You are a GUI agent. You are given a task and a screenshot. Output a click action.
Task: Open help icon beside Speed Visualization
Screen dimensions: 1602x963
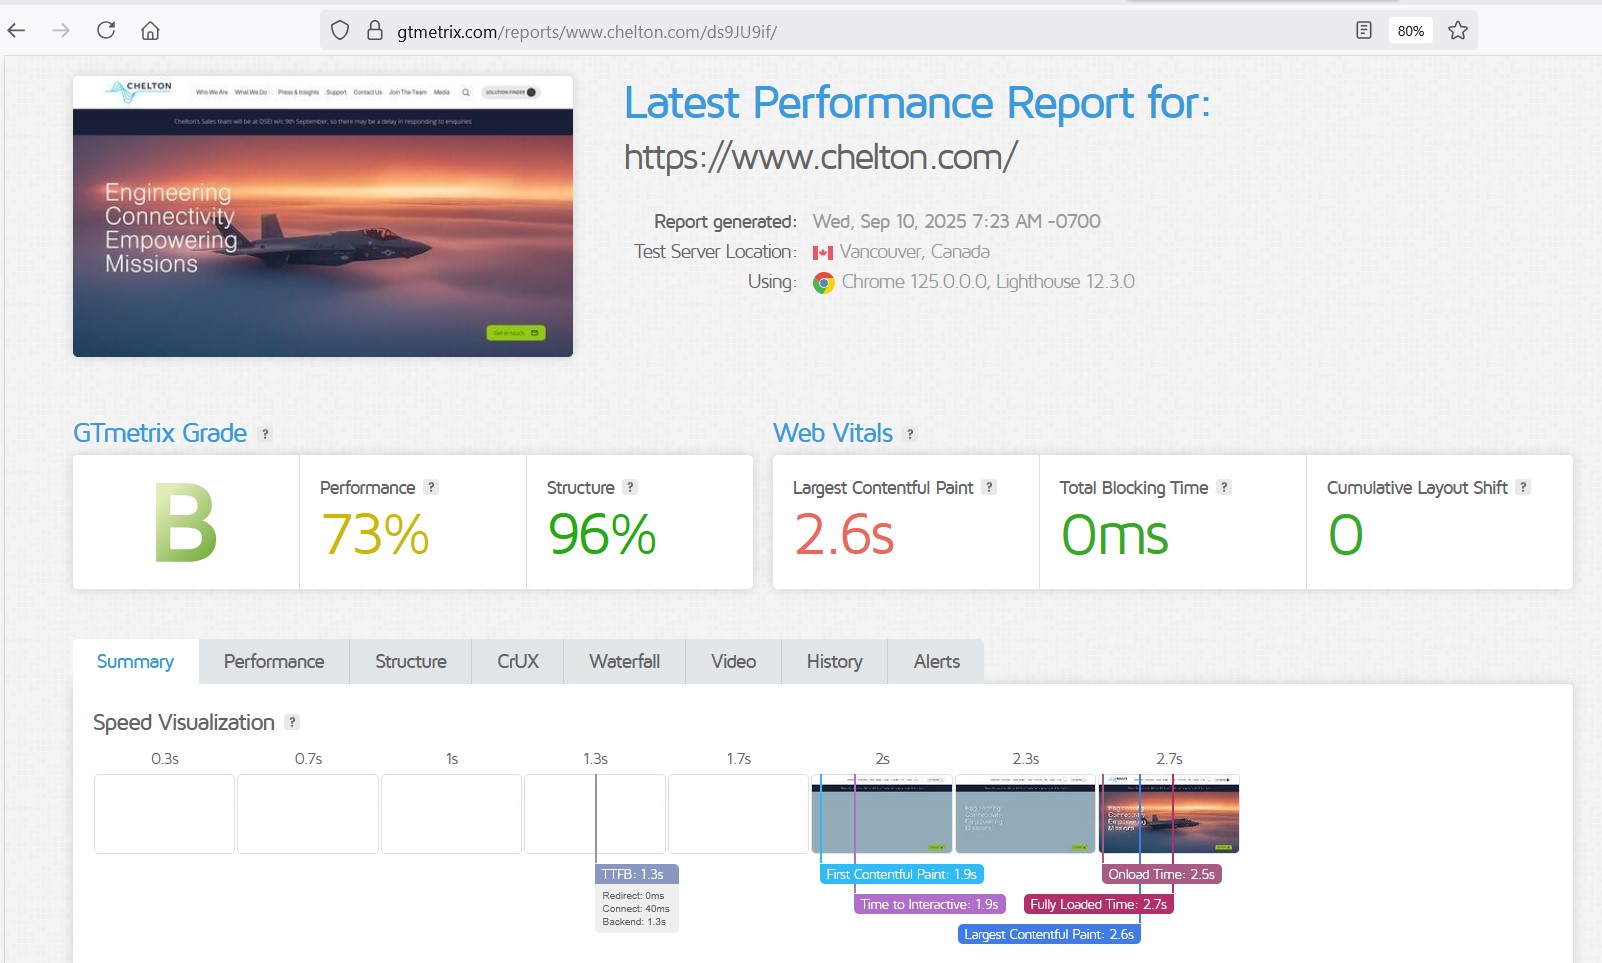[x=292, y=722]
